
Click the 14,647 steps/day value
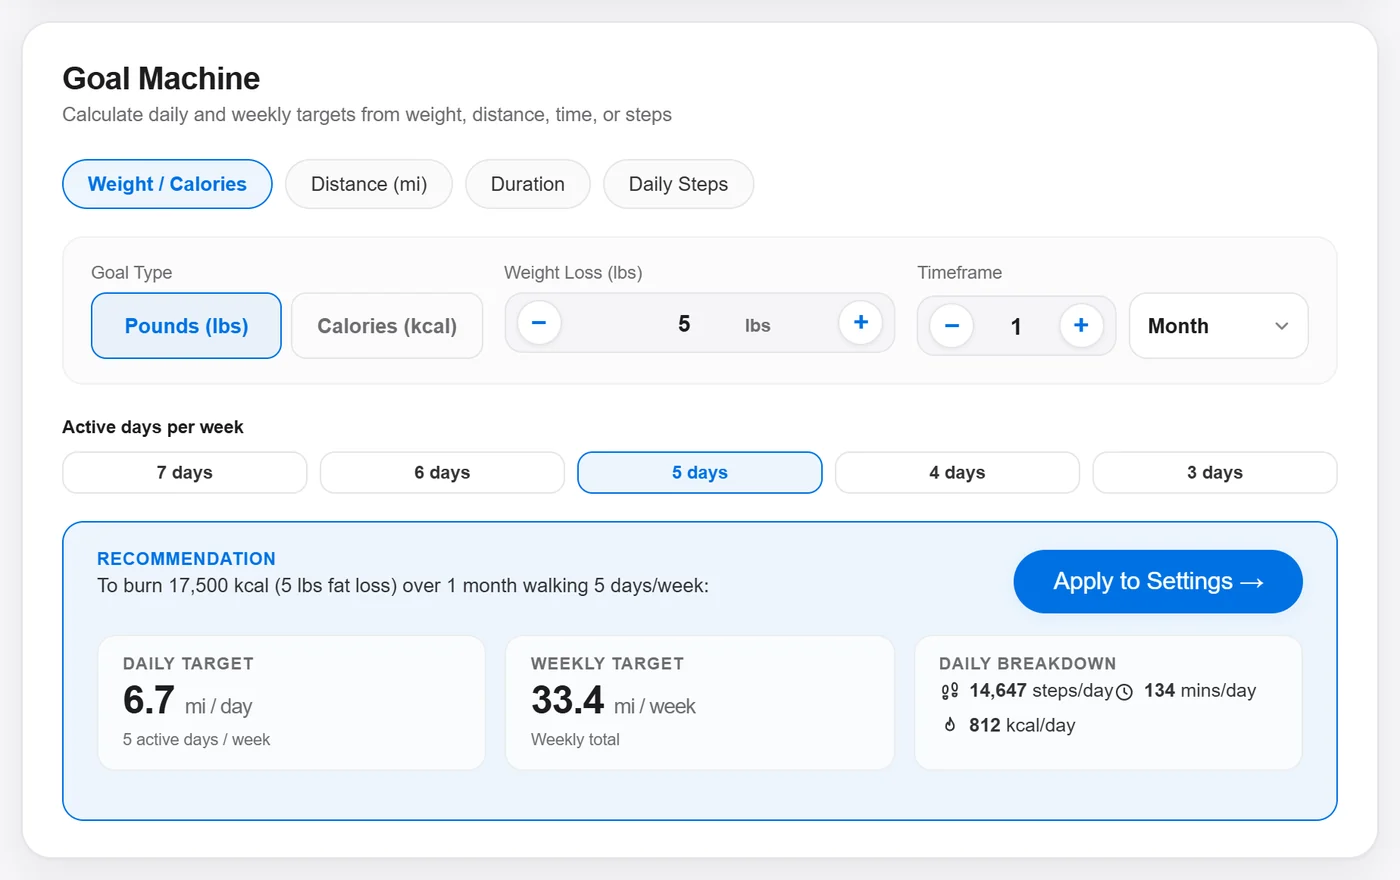[1041, 691]
